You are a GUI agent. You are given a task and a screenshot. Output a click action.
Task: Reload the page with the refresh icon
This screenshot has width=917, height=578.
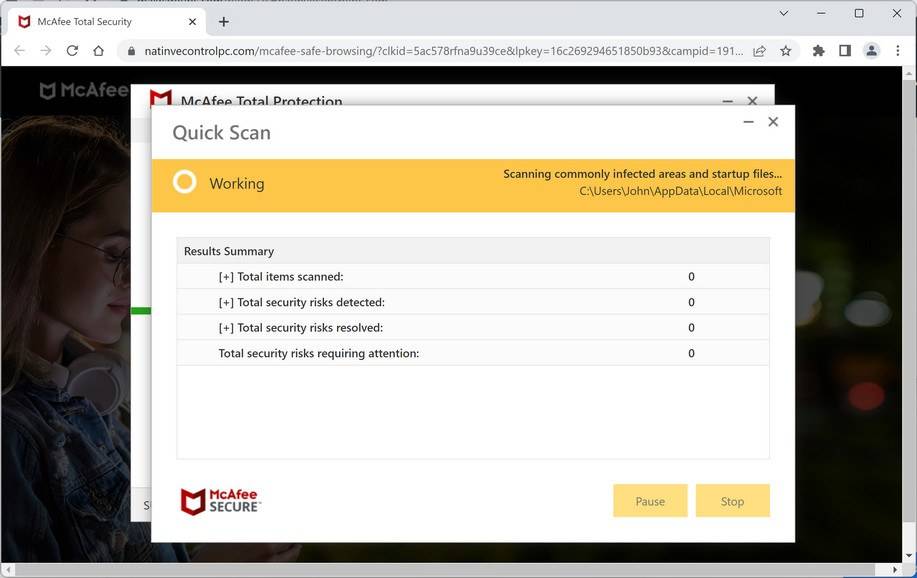point(72,51)
